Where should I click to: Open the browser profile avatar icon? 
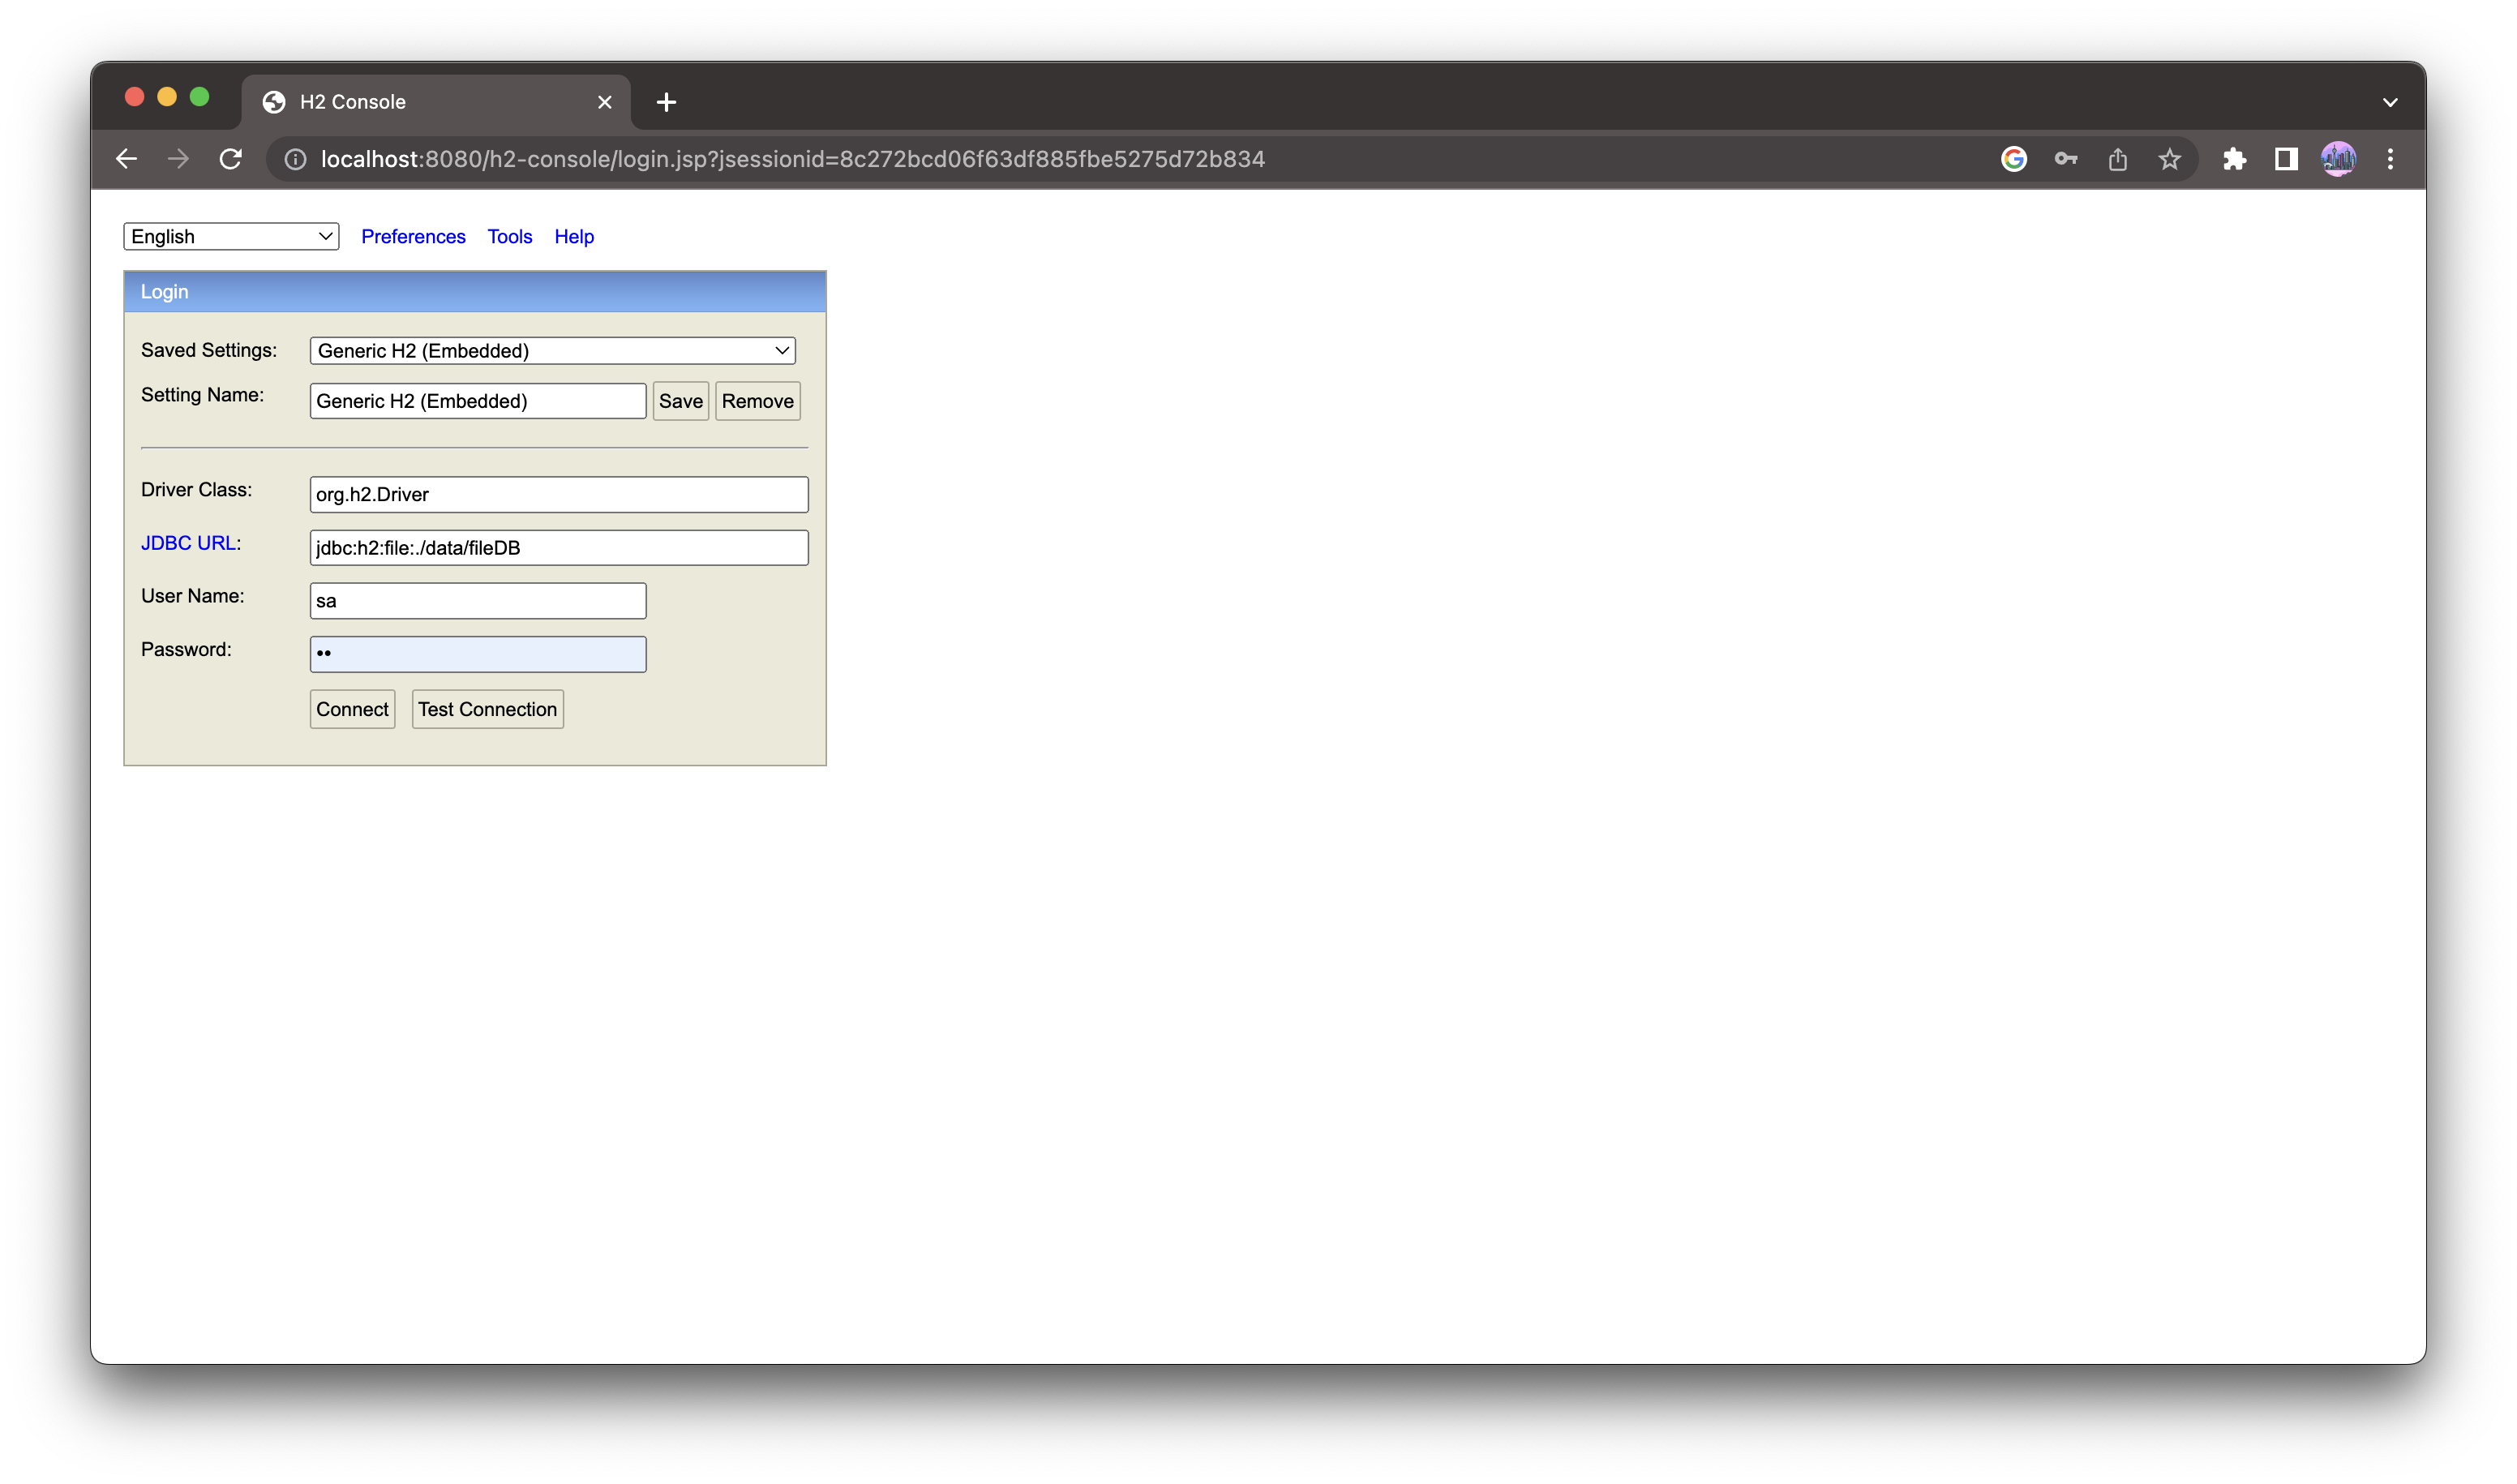click(2338, 159)
